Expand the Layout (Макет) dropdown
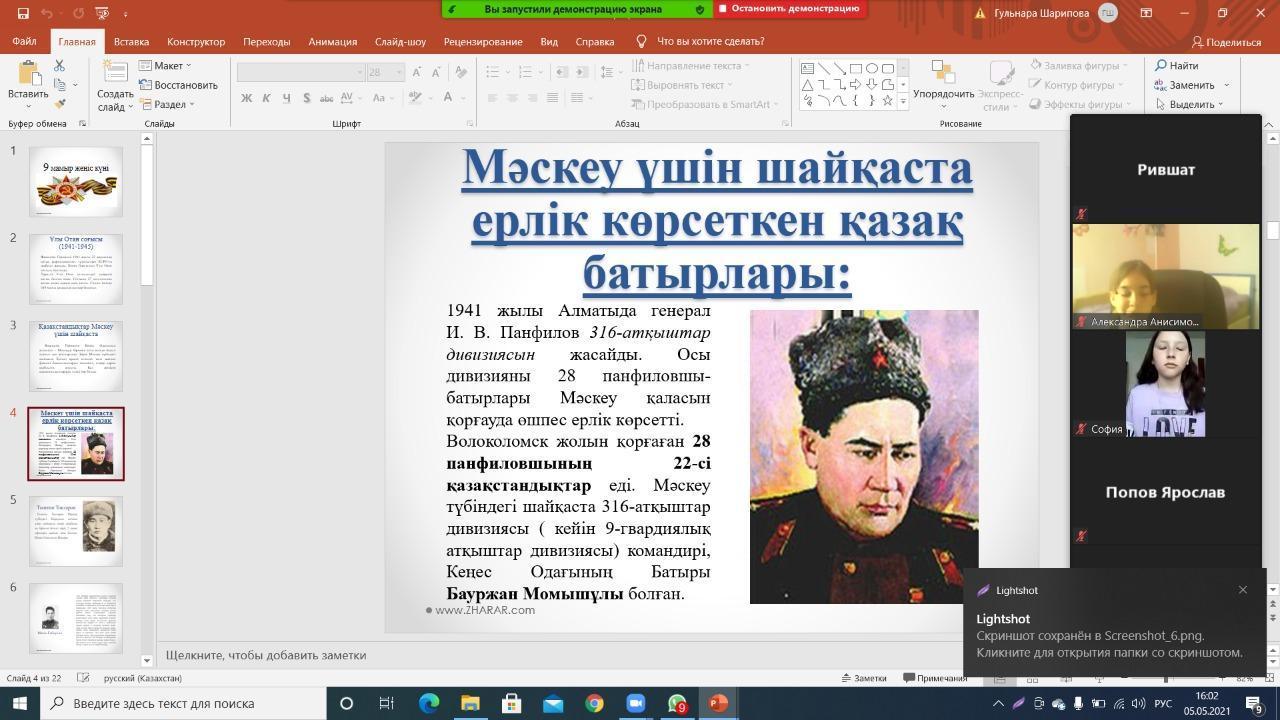 click(x=166, y=66)
